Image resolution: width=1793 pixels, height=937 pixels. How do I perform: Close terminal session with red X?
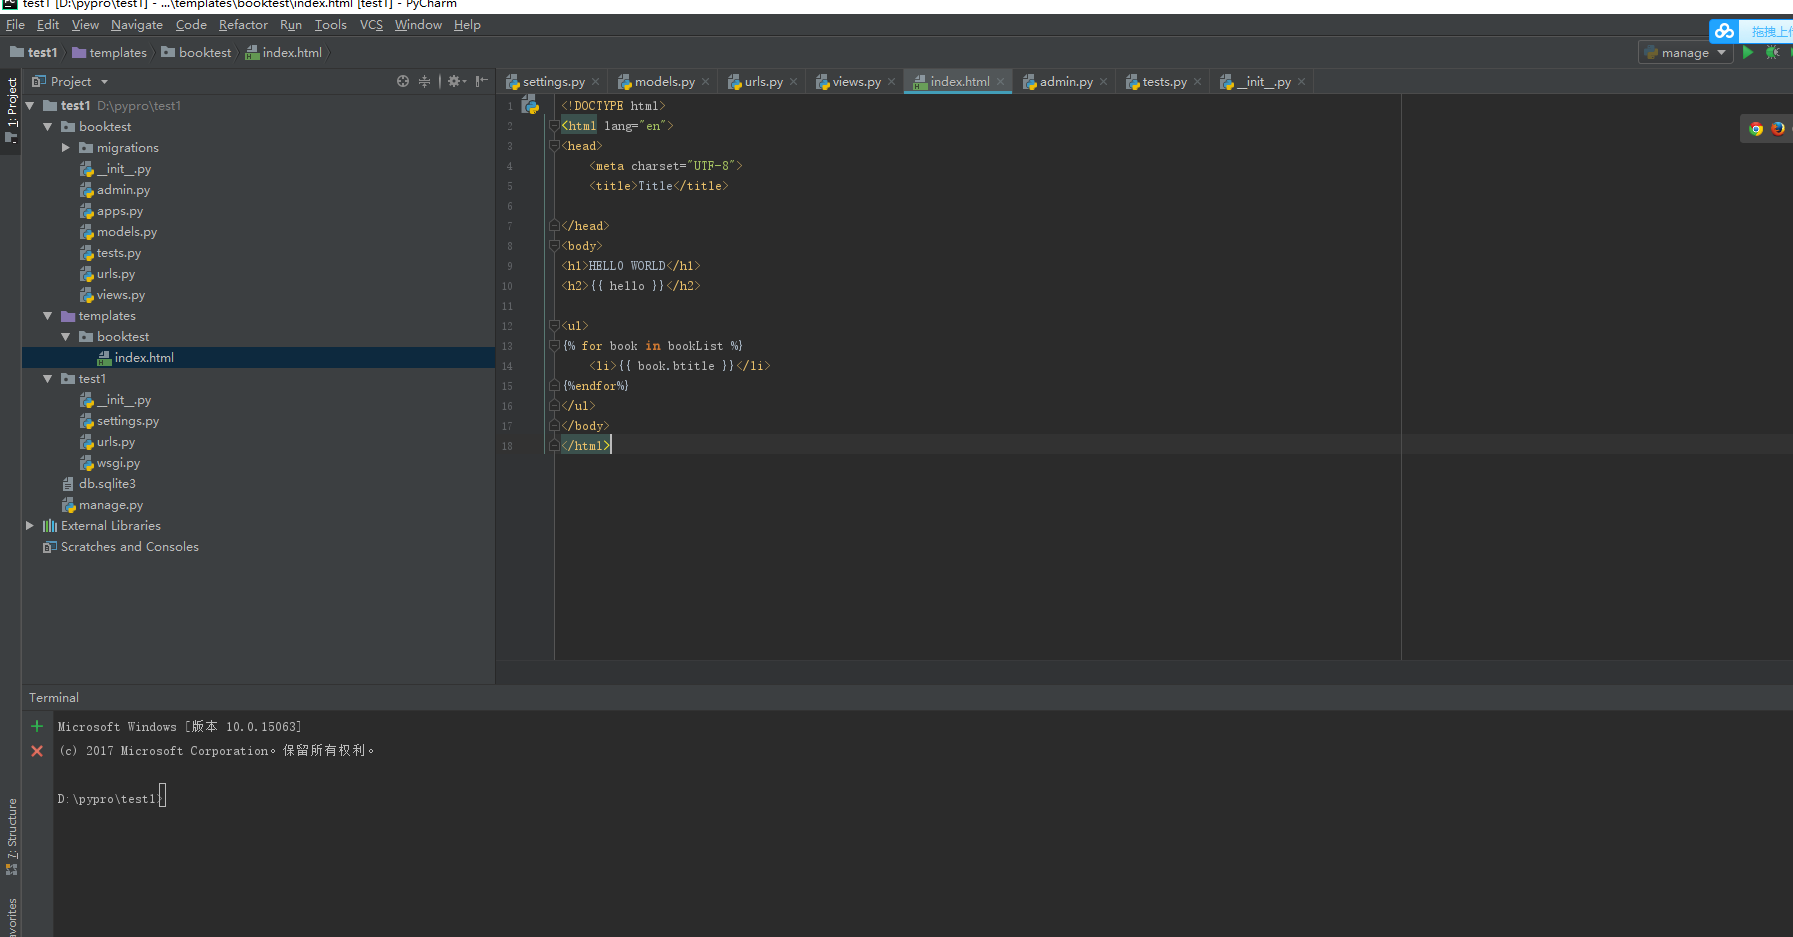click(37, 751)
